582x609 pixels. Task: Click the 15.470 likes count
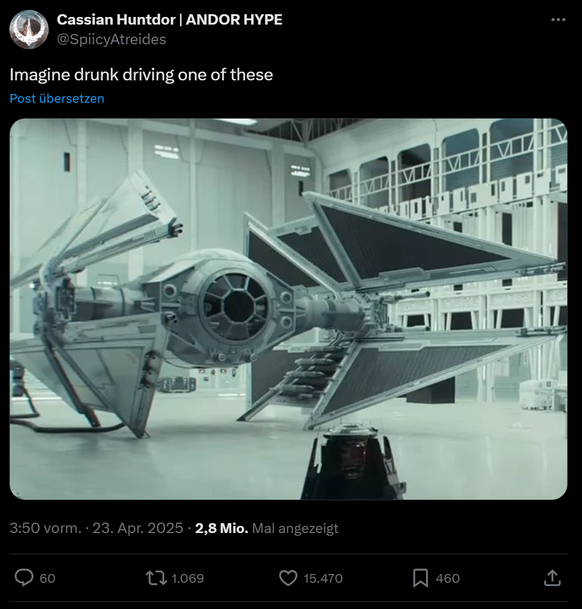pos(323,578)
